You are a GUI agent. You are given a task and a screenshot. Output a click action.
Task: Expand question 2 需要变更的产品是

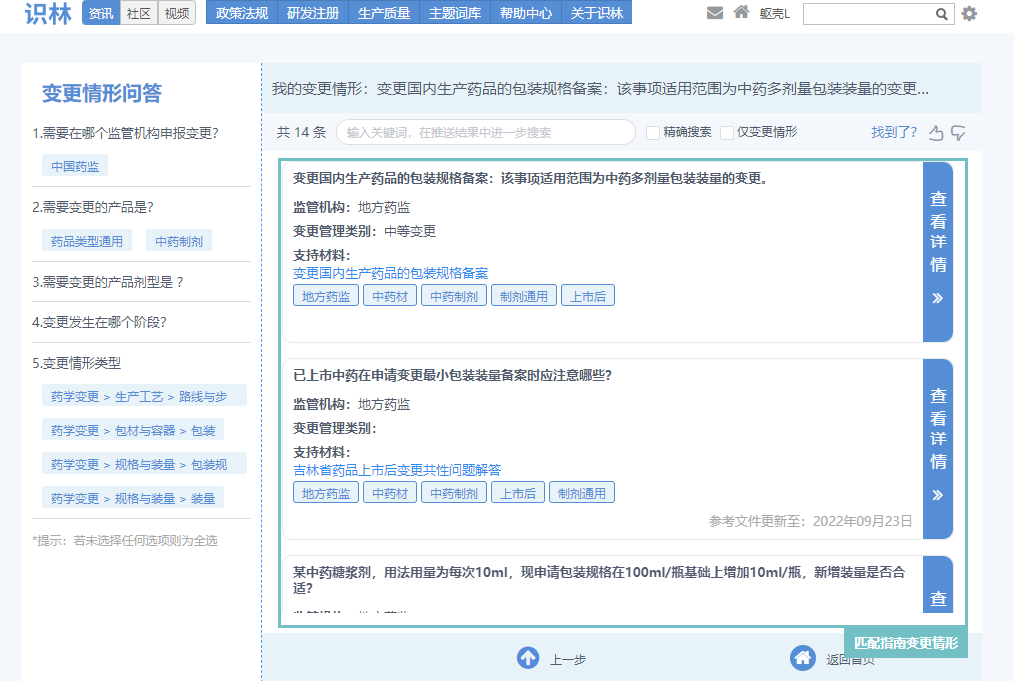click(93, 208)
